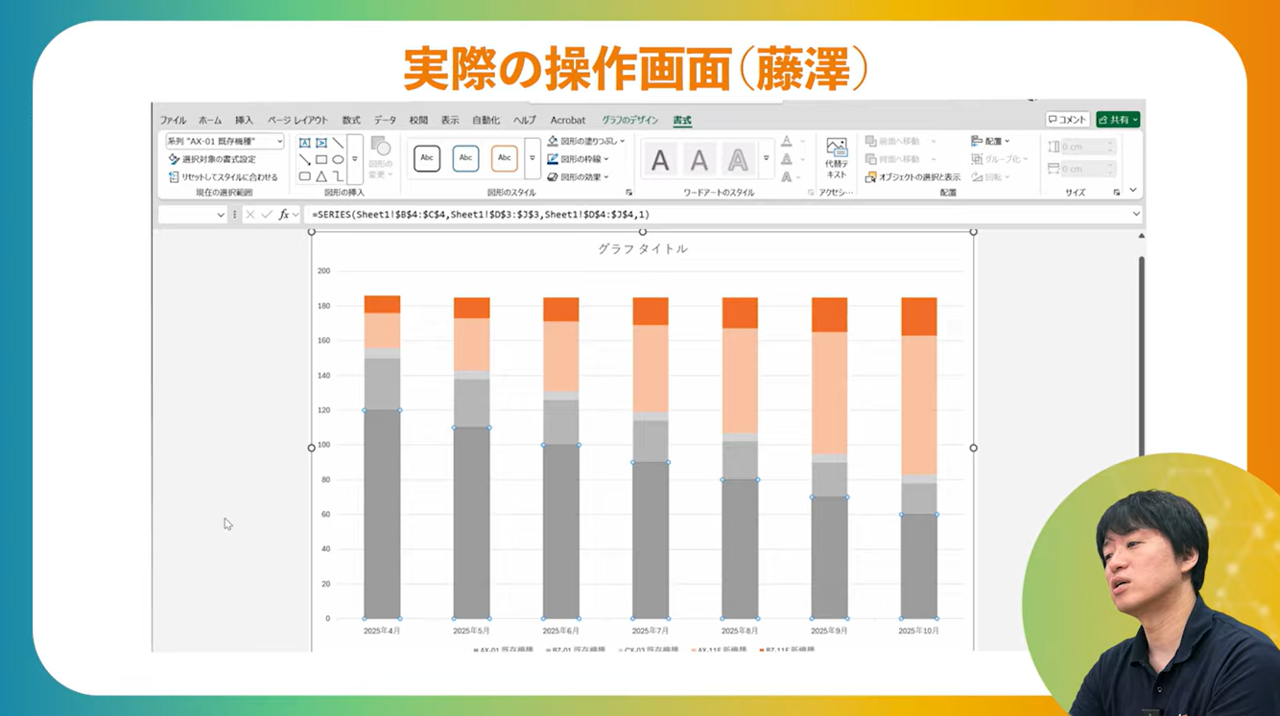This screenshot has width=1280, height=716.
Task: Apply the black-outlined Abc shape style
Action: pyautogui.click(x=427, y=158)
